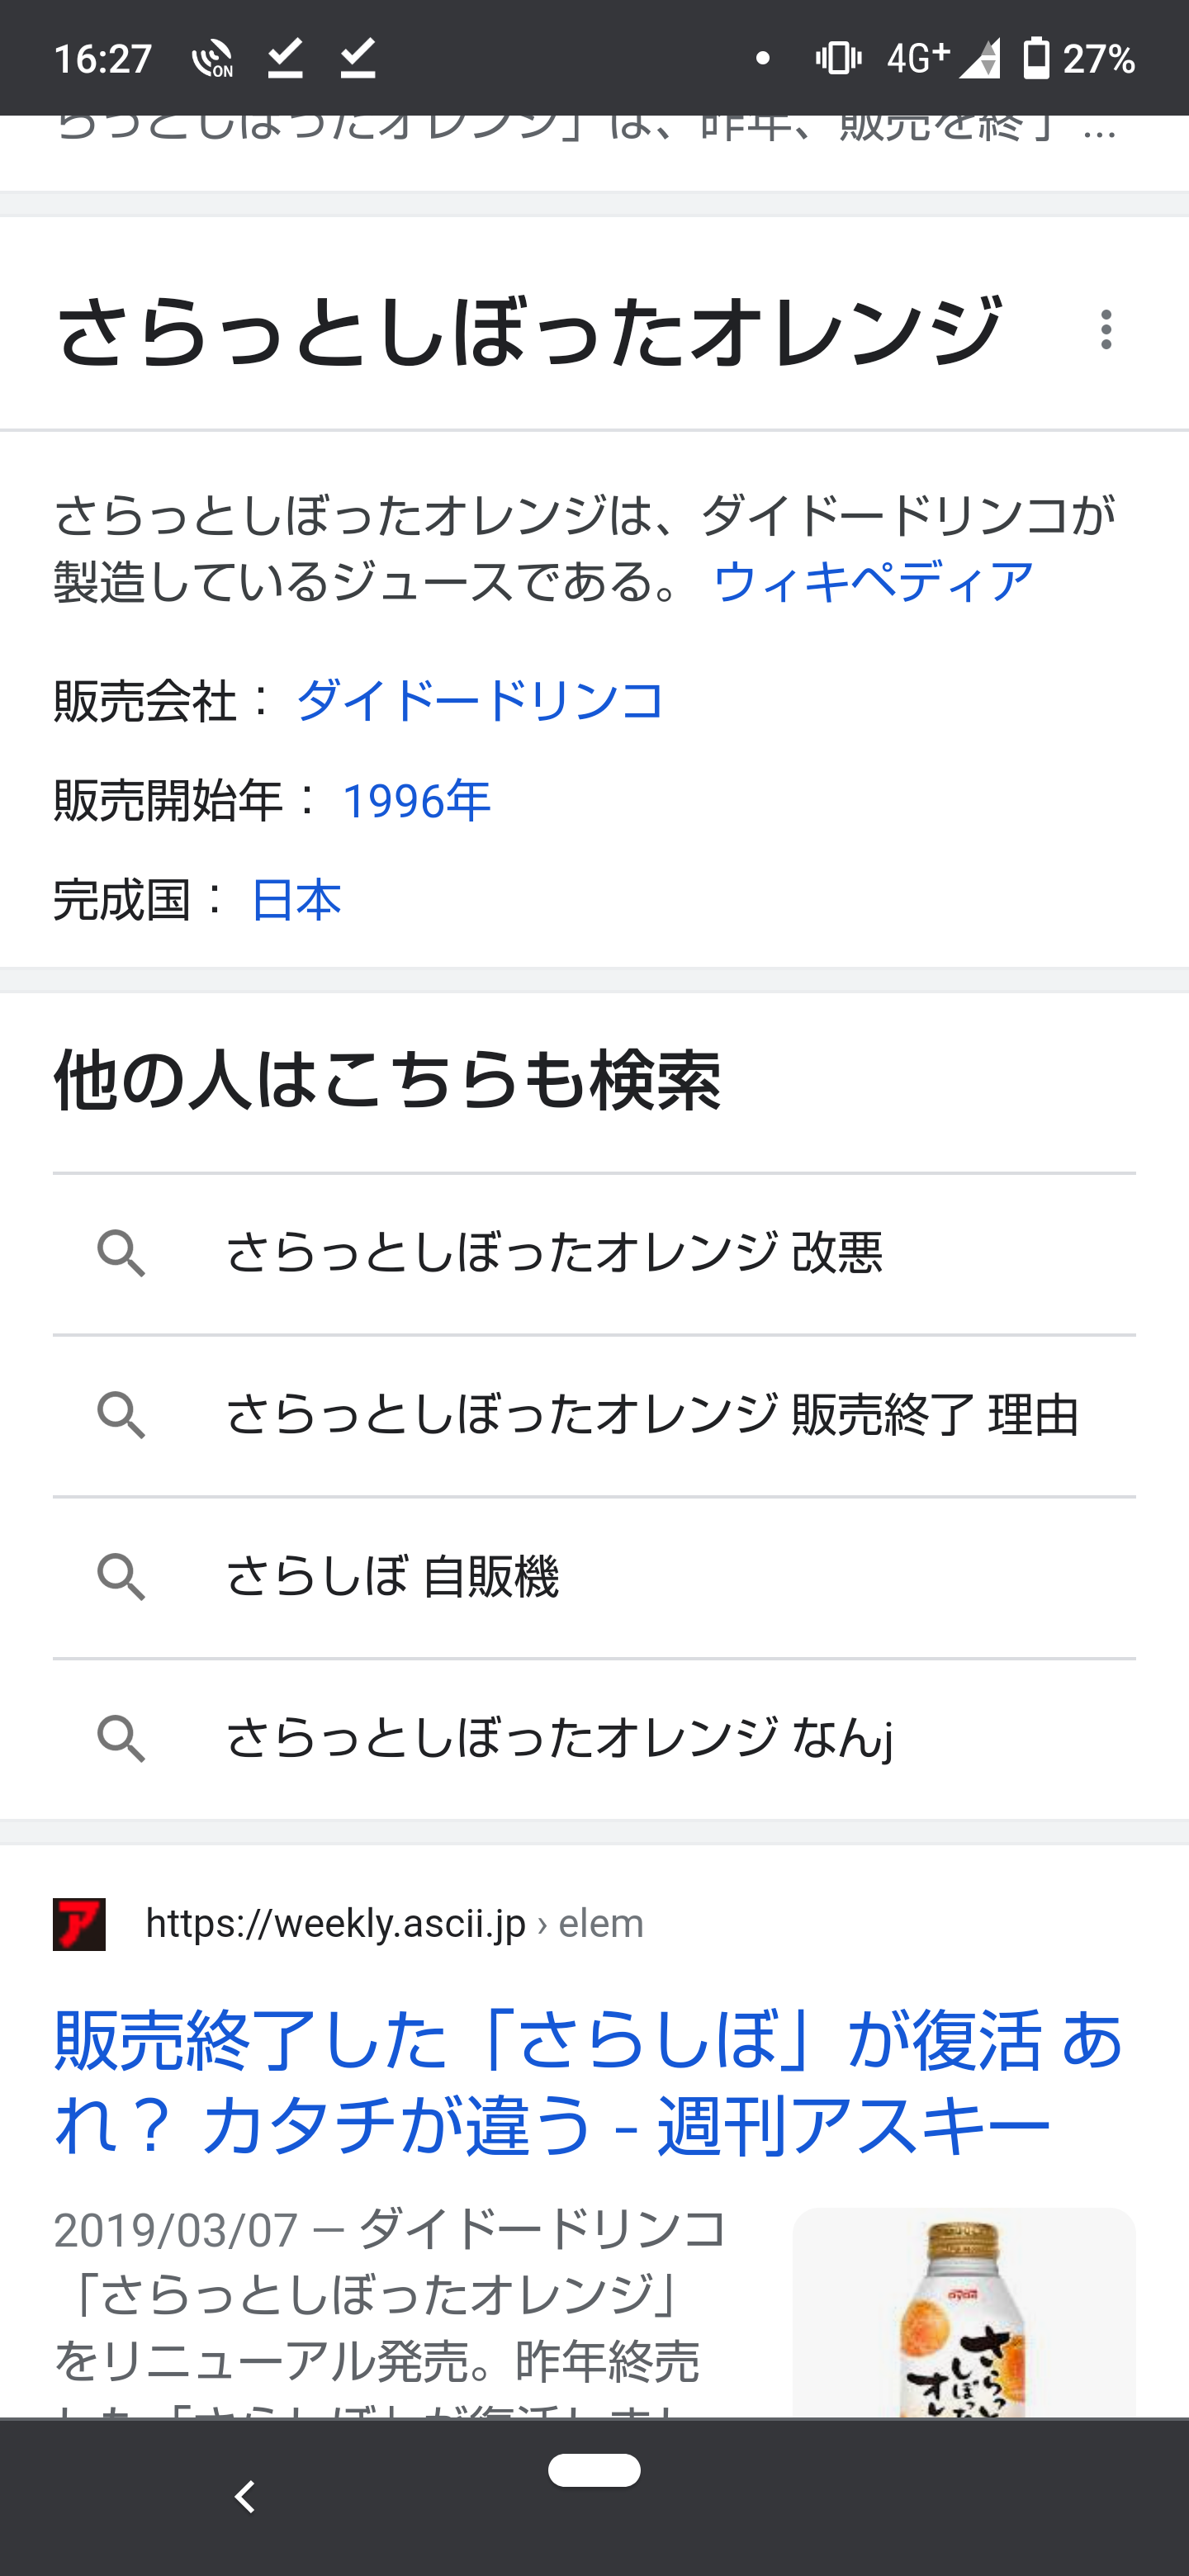Tap the home pill in navigation bar

click(594, 2469)
